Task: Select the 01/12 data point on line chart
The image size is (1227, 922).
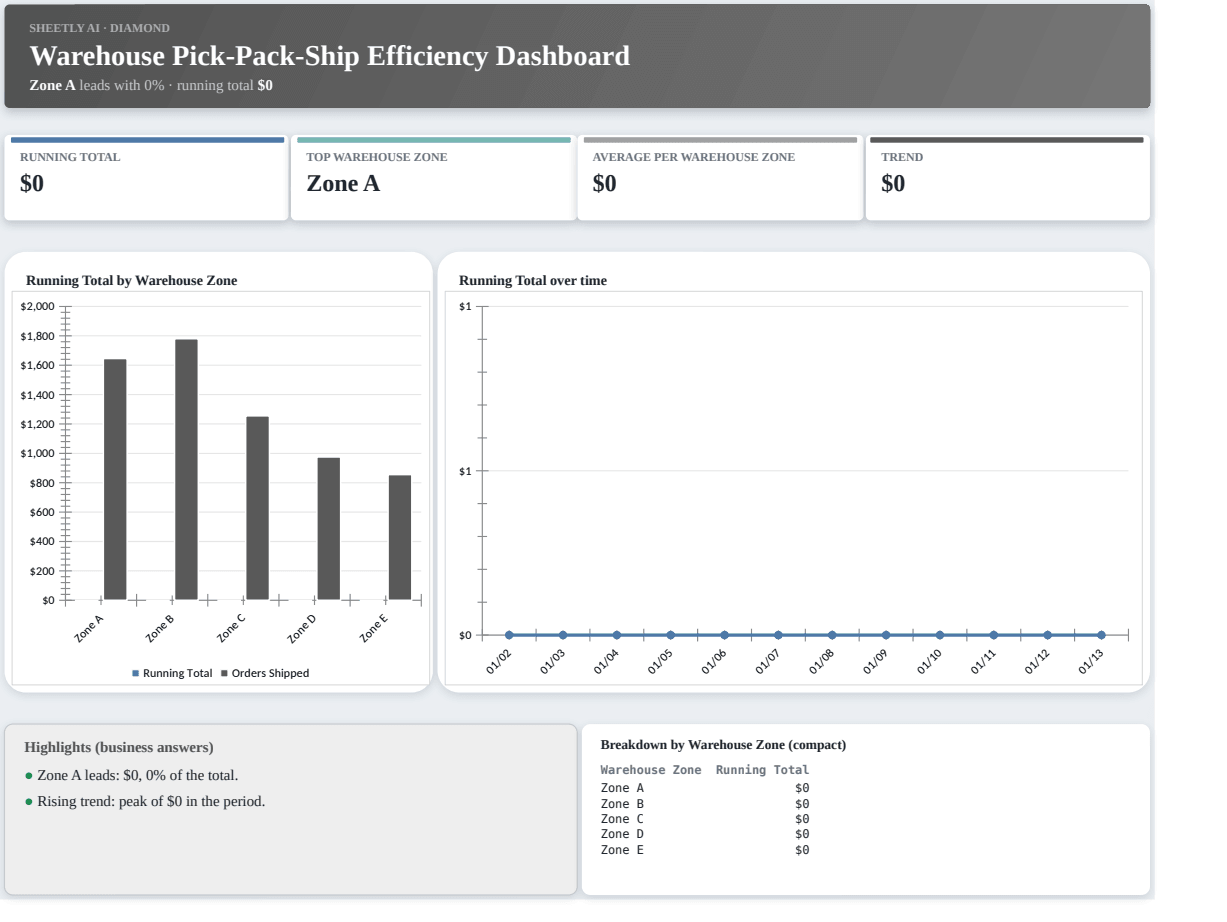Action: pyautogui.click(x=1048, y=635)
